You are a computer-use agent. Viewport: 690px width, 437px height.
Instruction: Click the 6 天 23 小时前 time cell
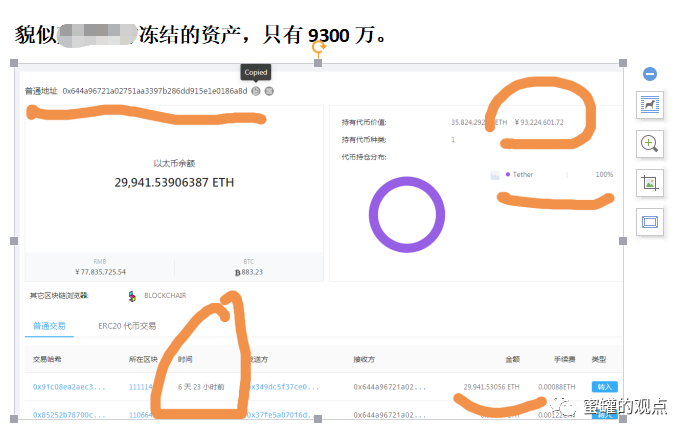point(201,387)
